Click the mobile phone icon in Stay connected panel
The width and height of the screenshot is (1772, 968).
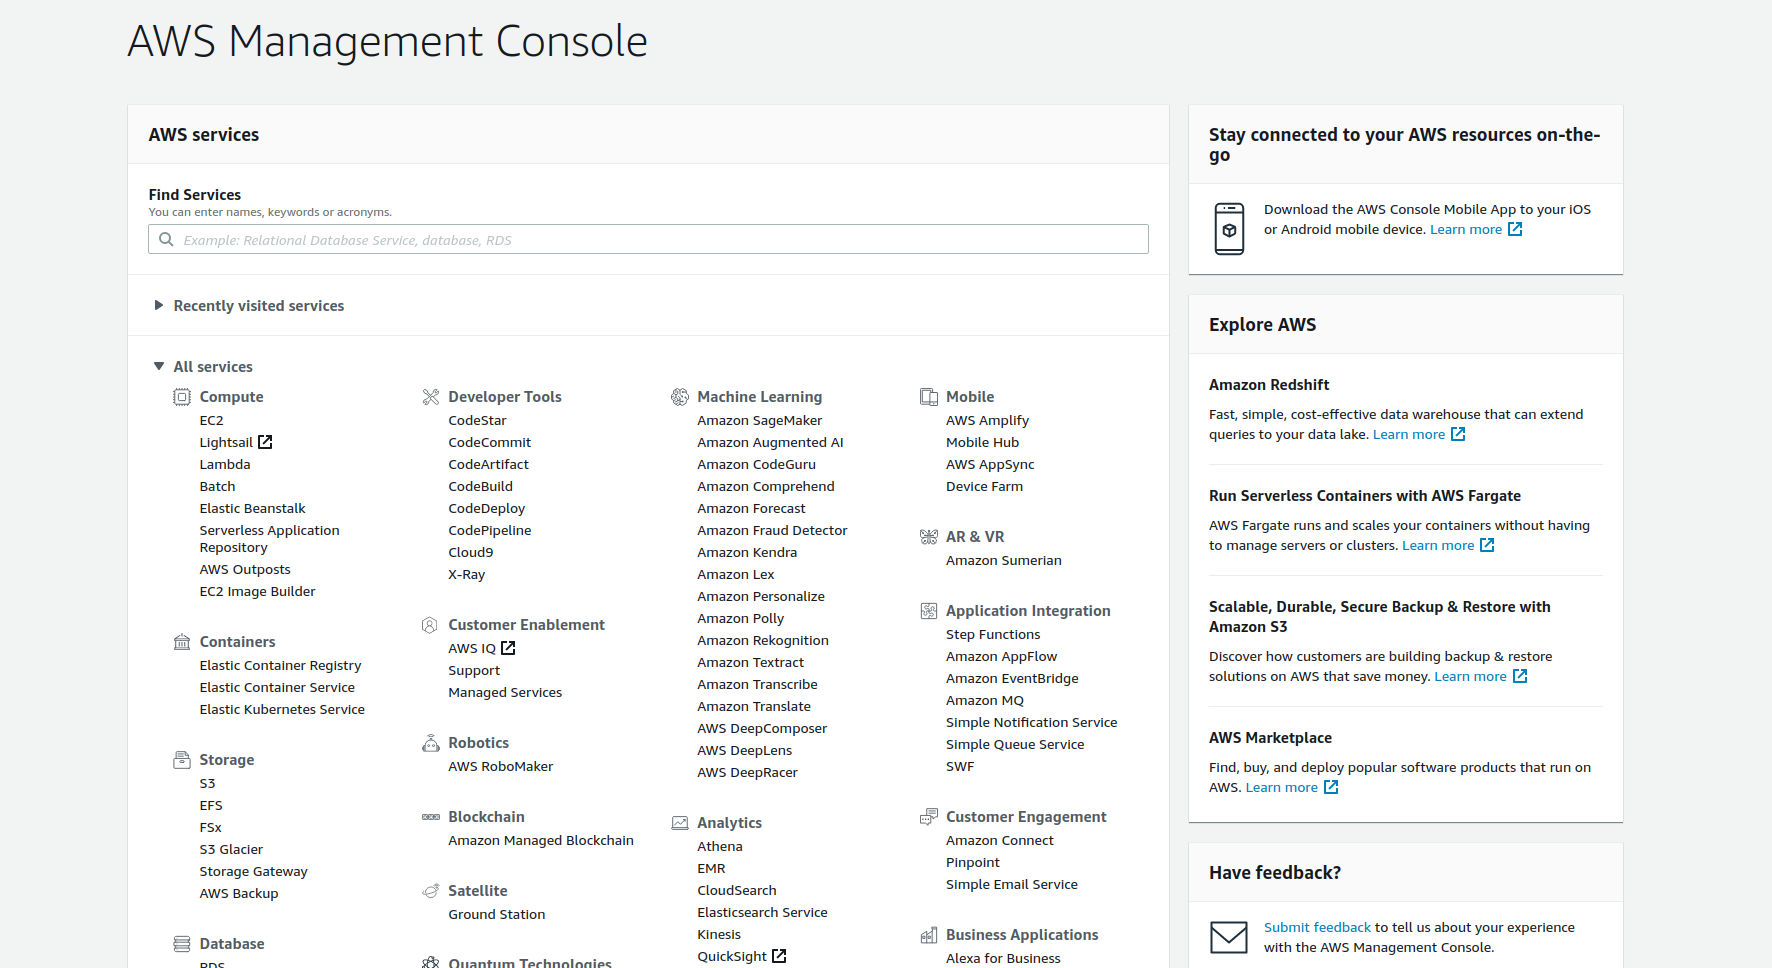click(x=1229, y=229)
